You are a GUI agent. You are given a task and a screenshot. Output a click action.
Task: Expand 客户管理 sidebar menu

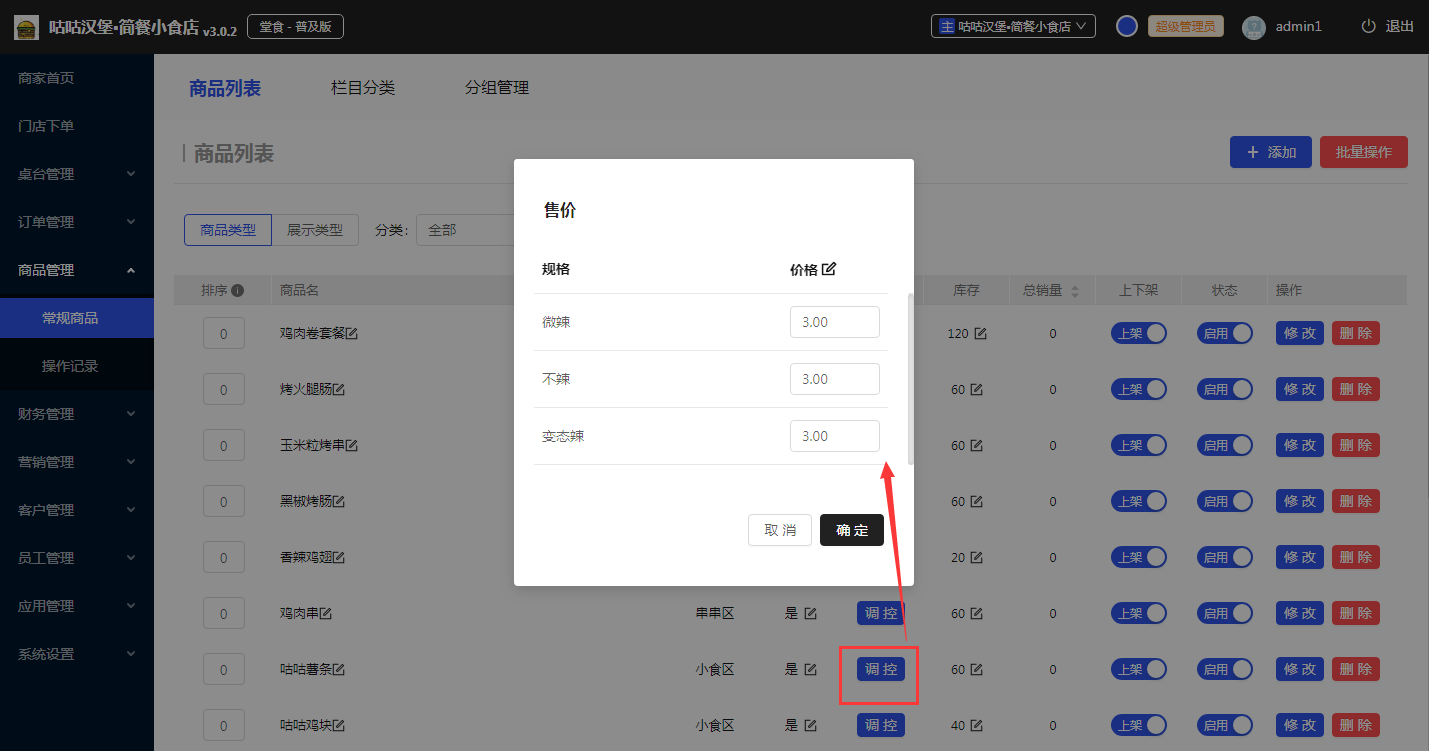[x=77, y=510]
